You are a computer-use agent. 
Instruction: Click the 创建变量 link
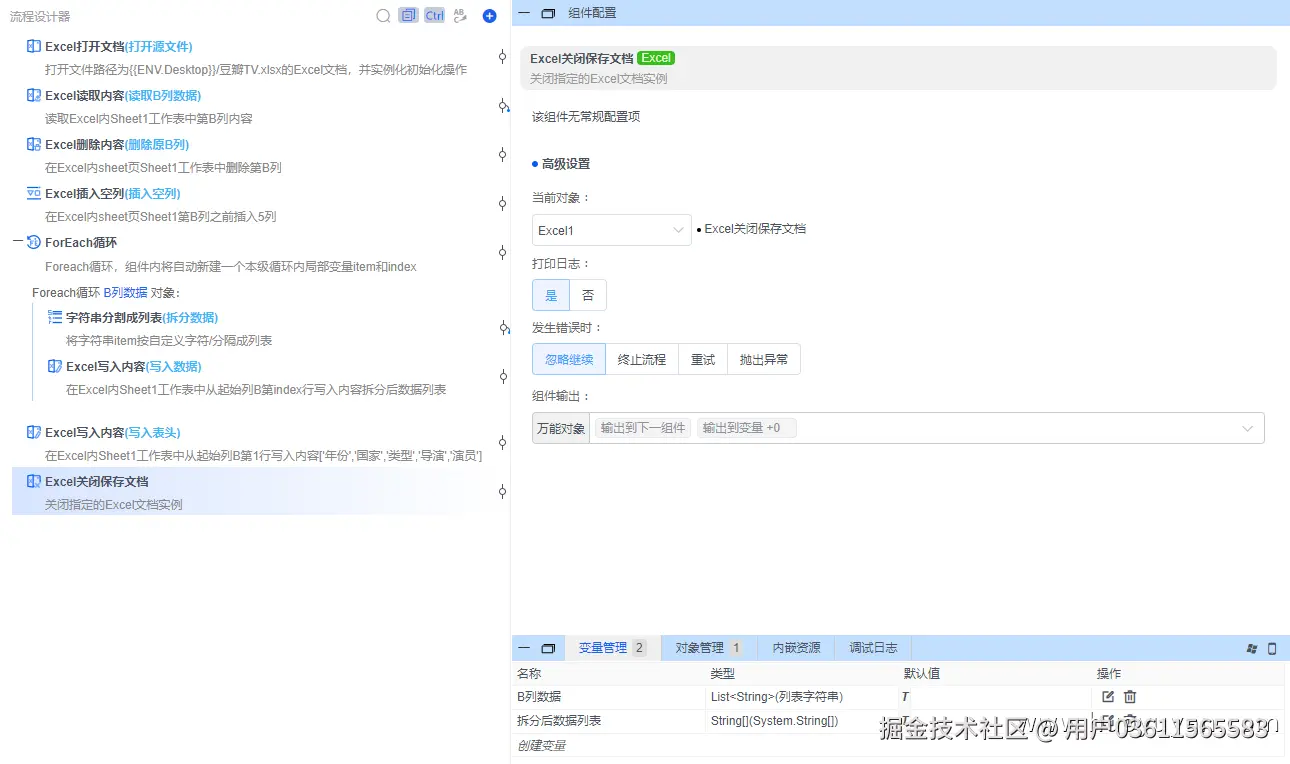541,744
